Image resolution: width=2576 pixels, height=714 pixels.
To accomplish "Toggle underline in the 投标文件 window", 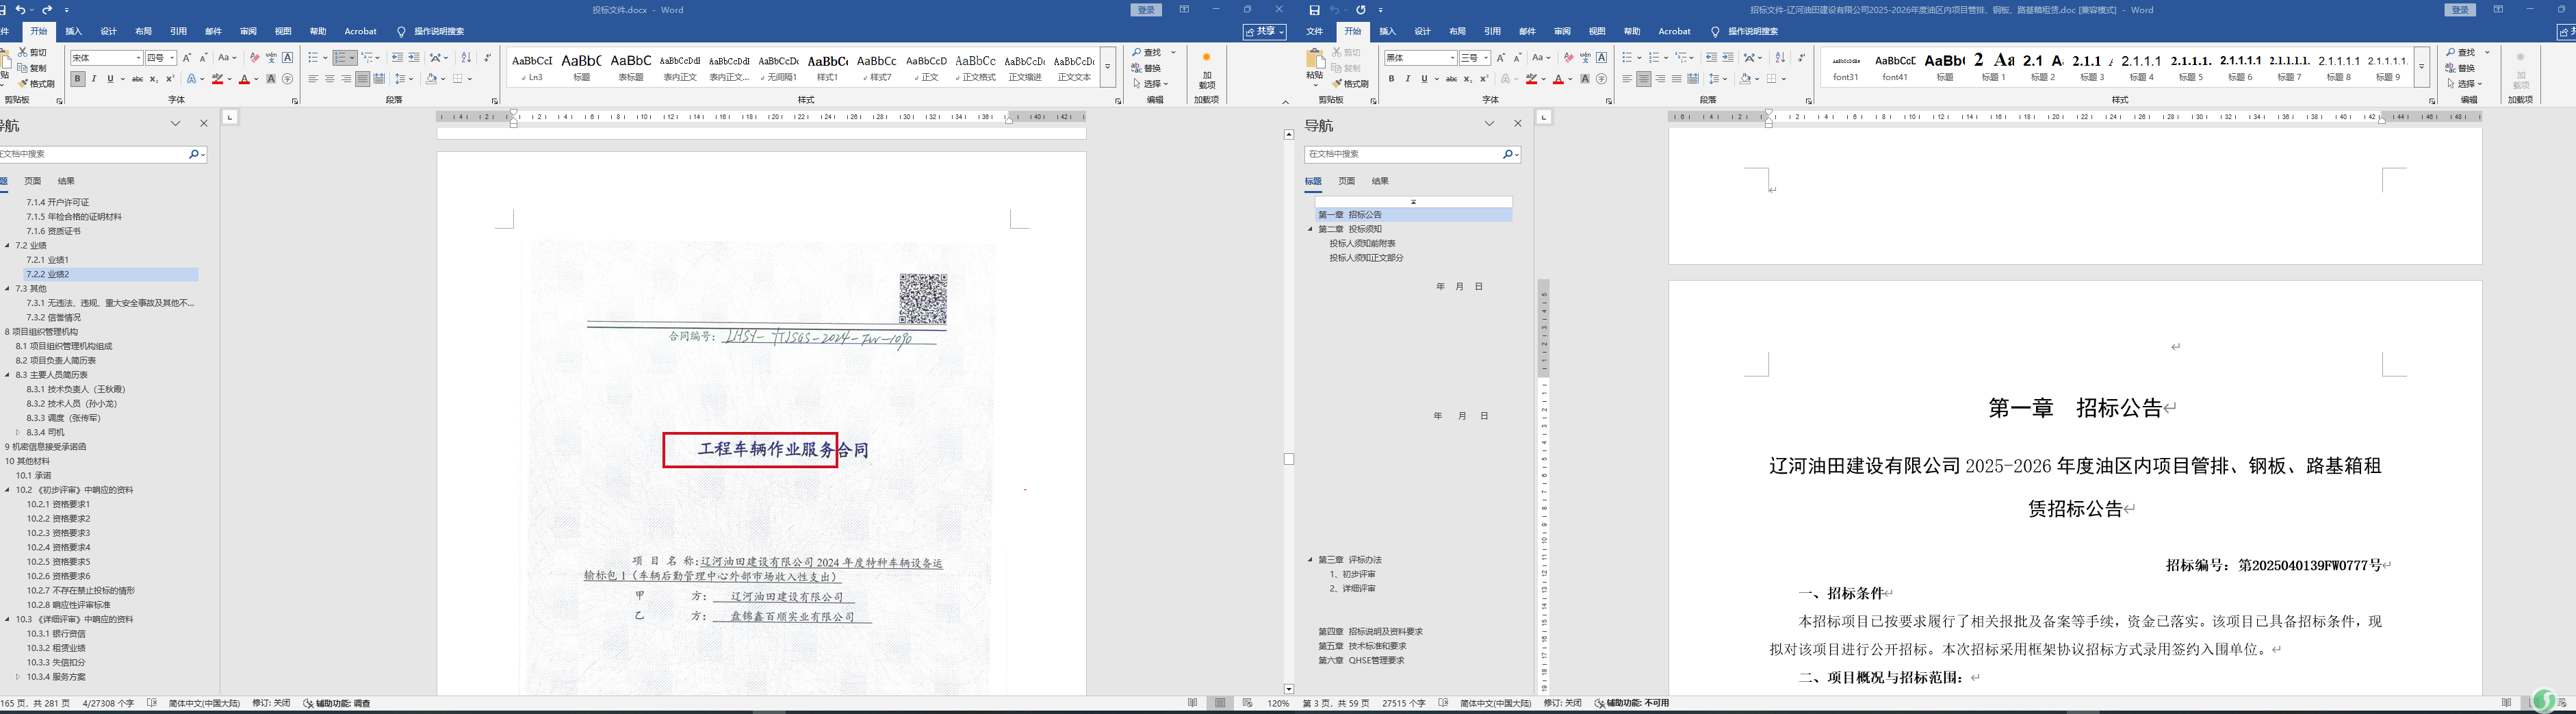I will point(110,79).
